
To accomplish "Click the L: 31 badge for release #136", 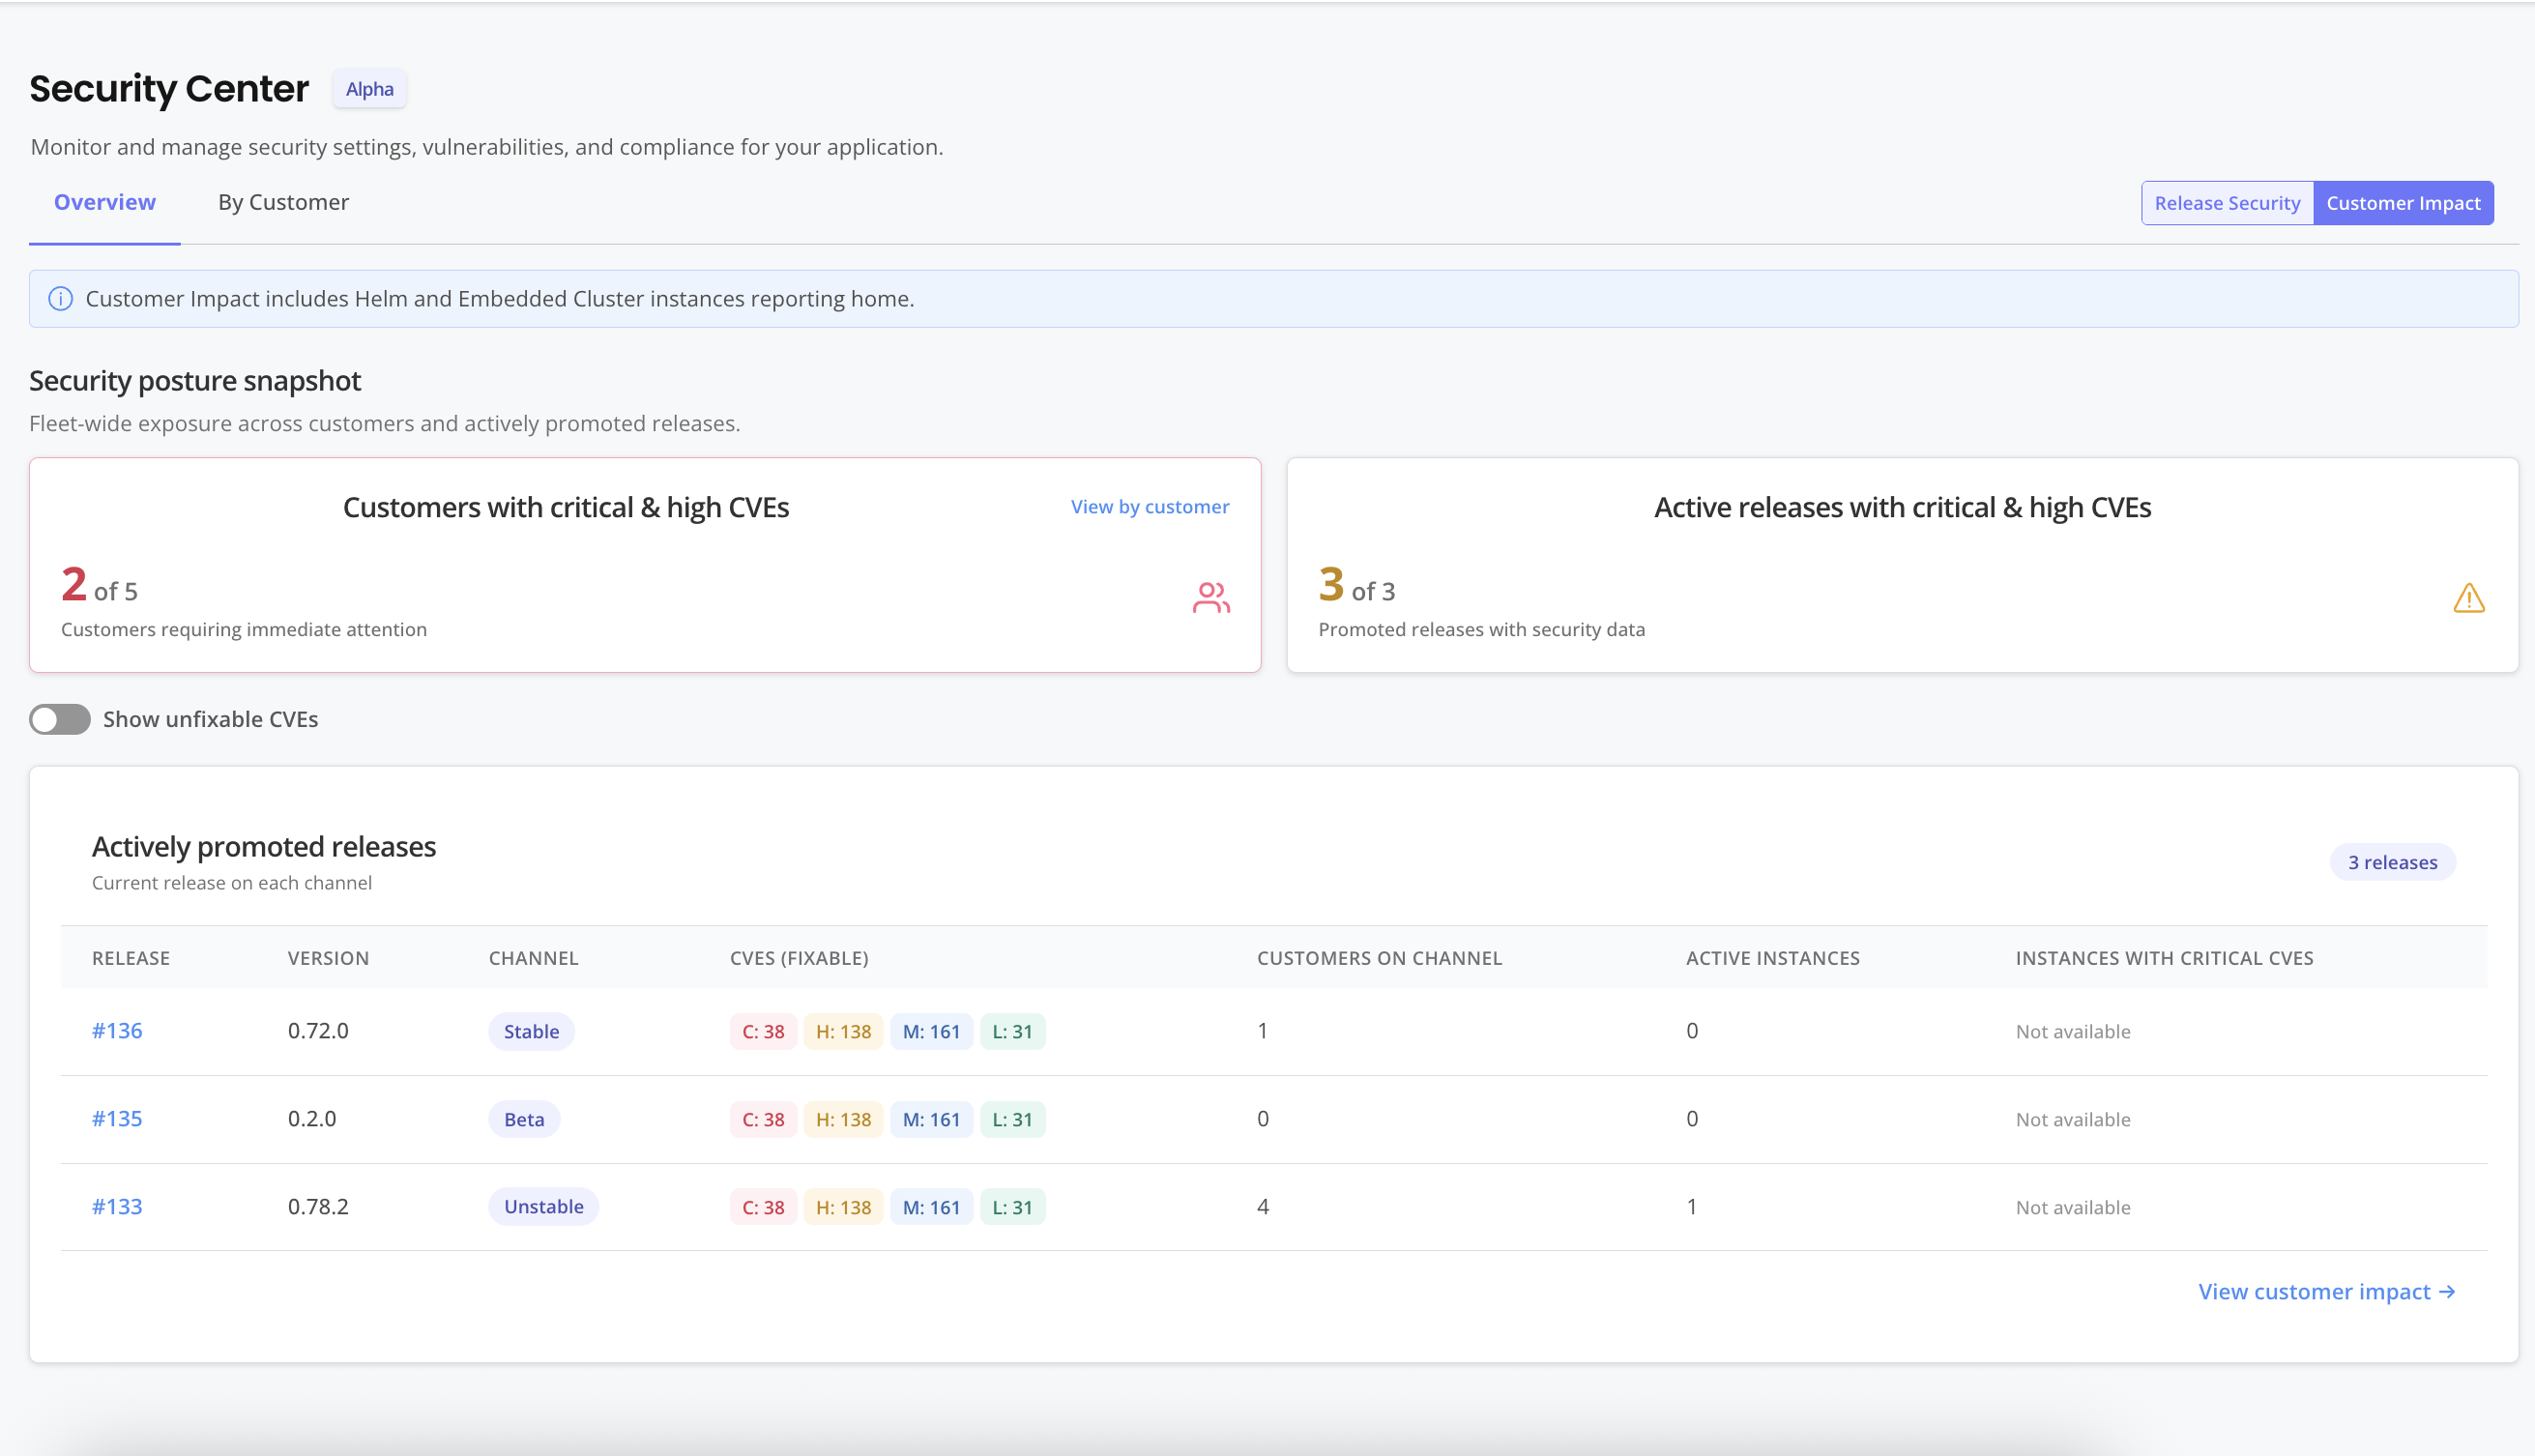I will point(1012,1031).
